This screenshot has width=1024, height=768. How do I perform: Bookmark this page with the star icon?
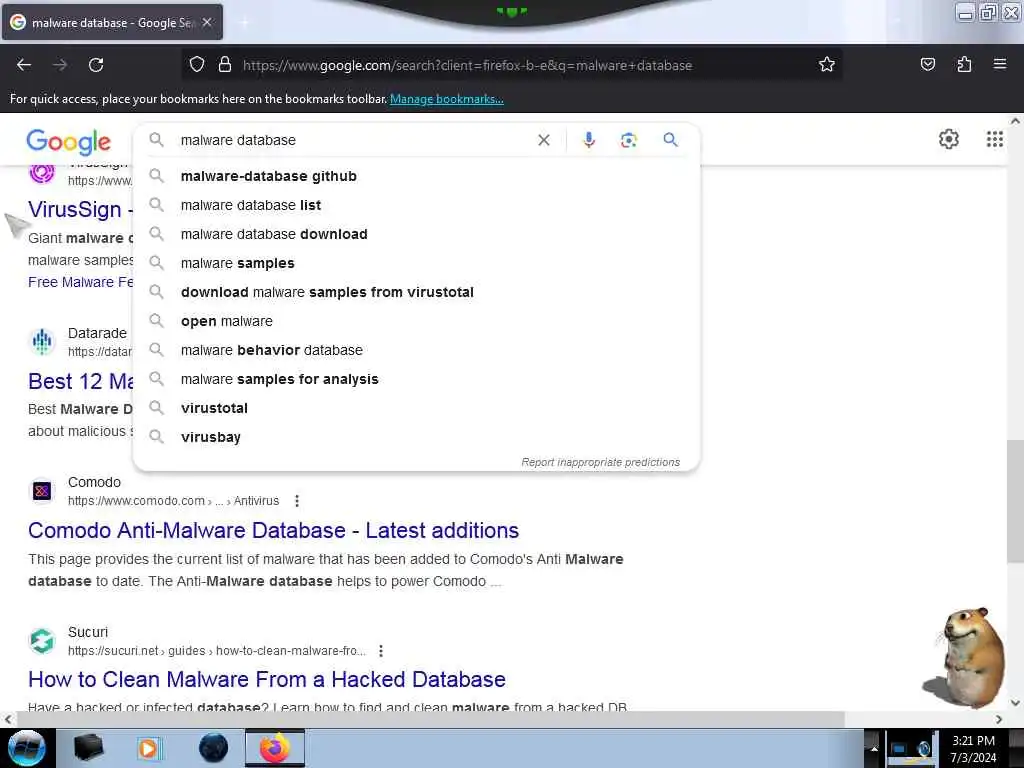[827, 65]
